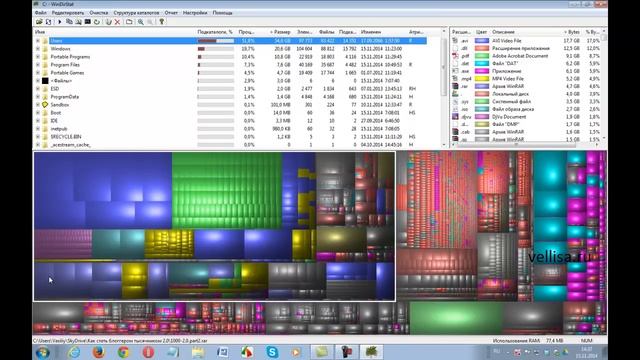Click the Sandbox row's yellow icon
This screenshot has height=360, width=640.
tap(45, 105)
